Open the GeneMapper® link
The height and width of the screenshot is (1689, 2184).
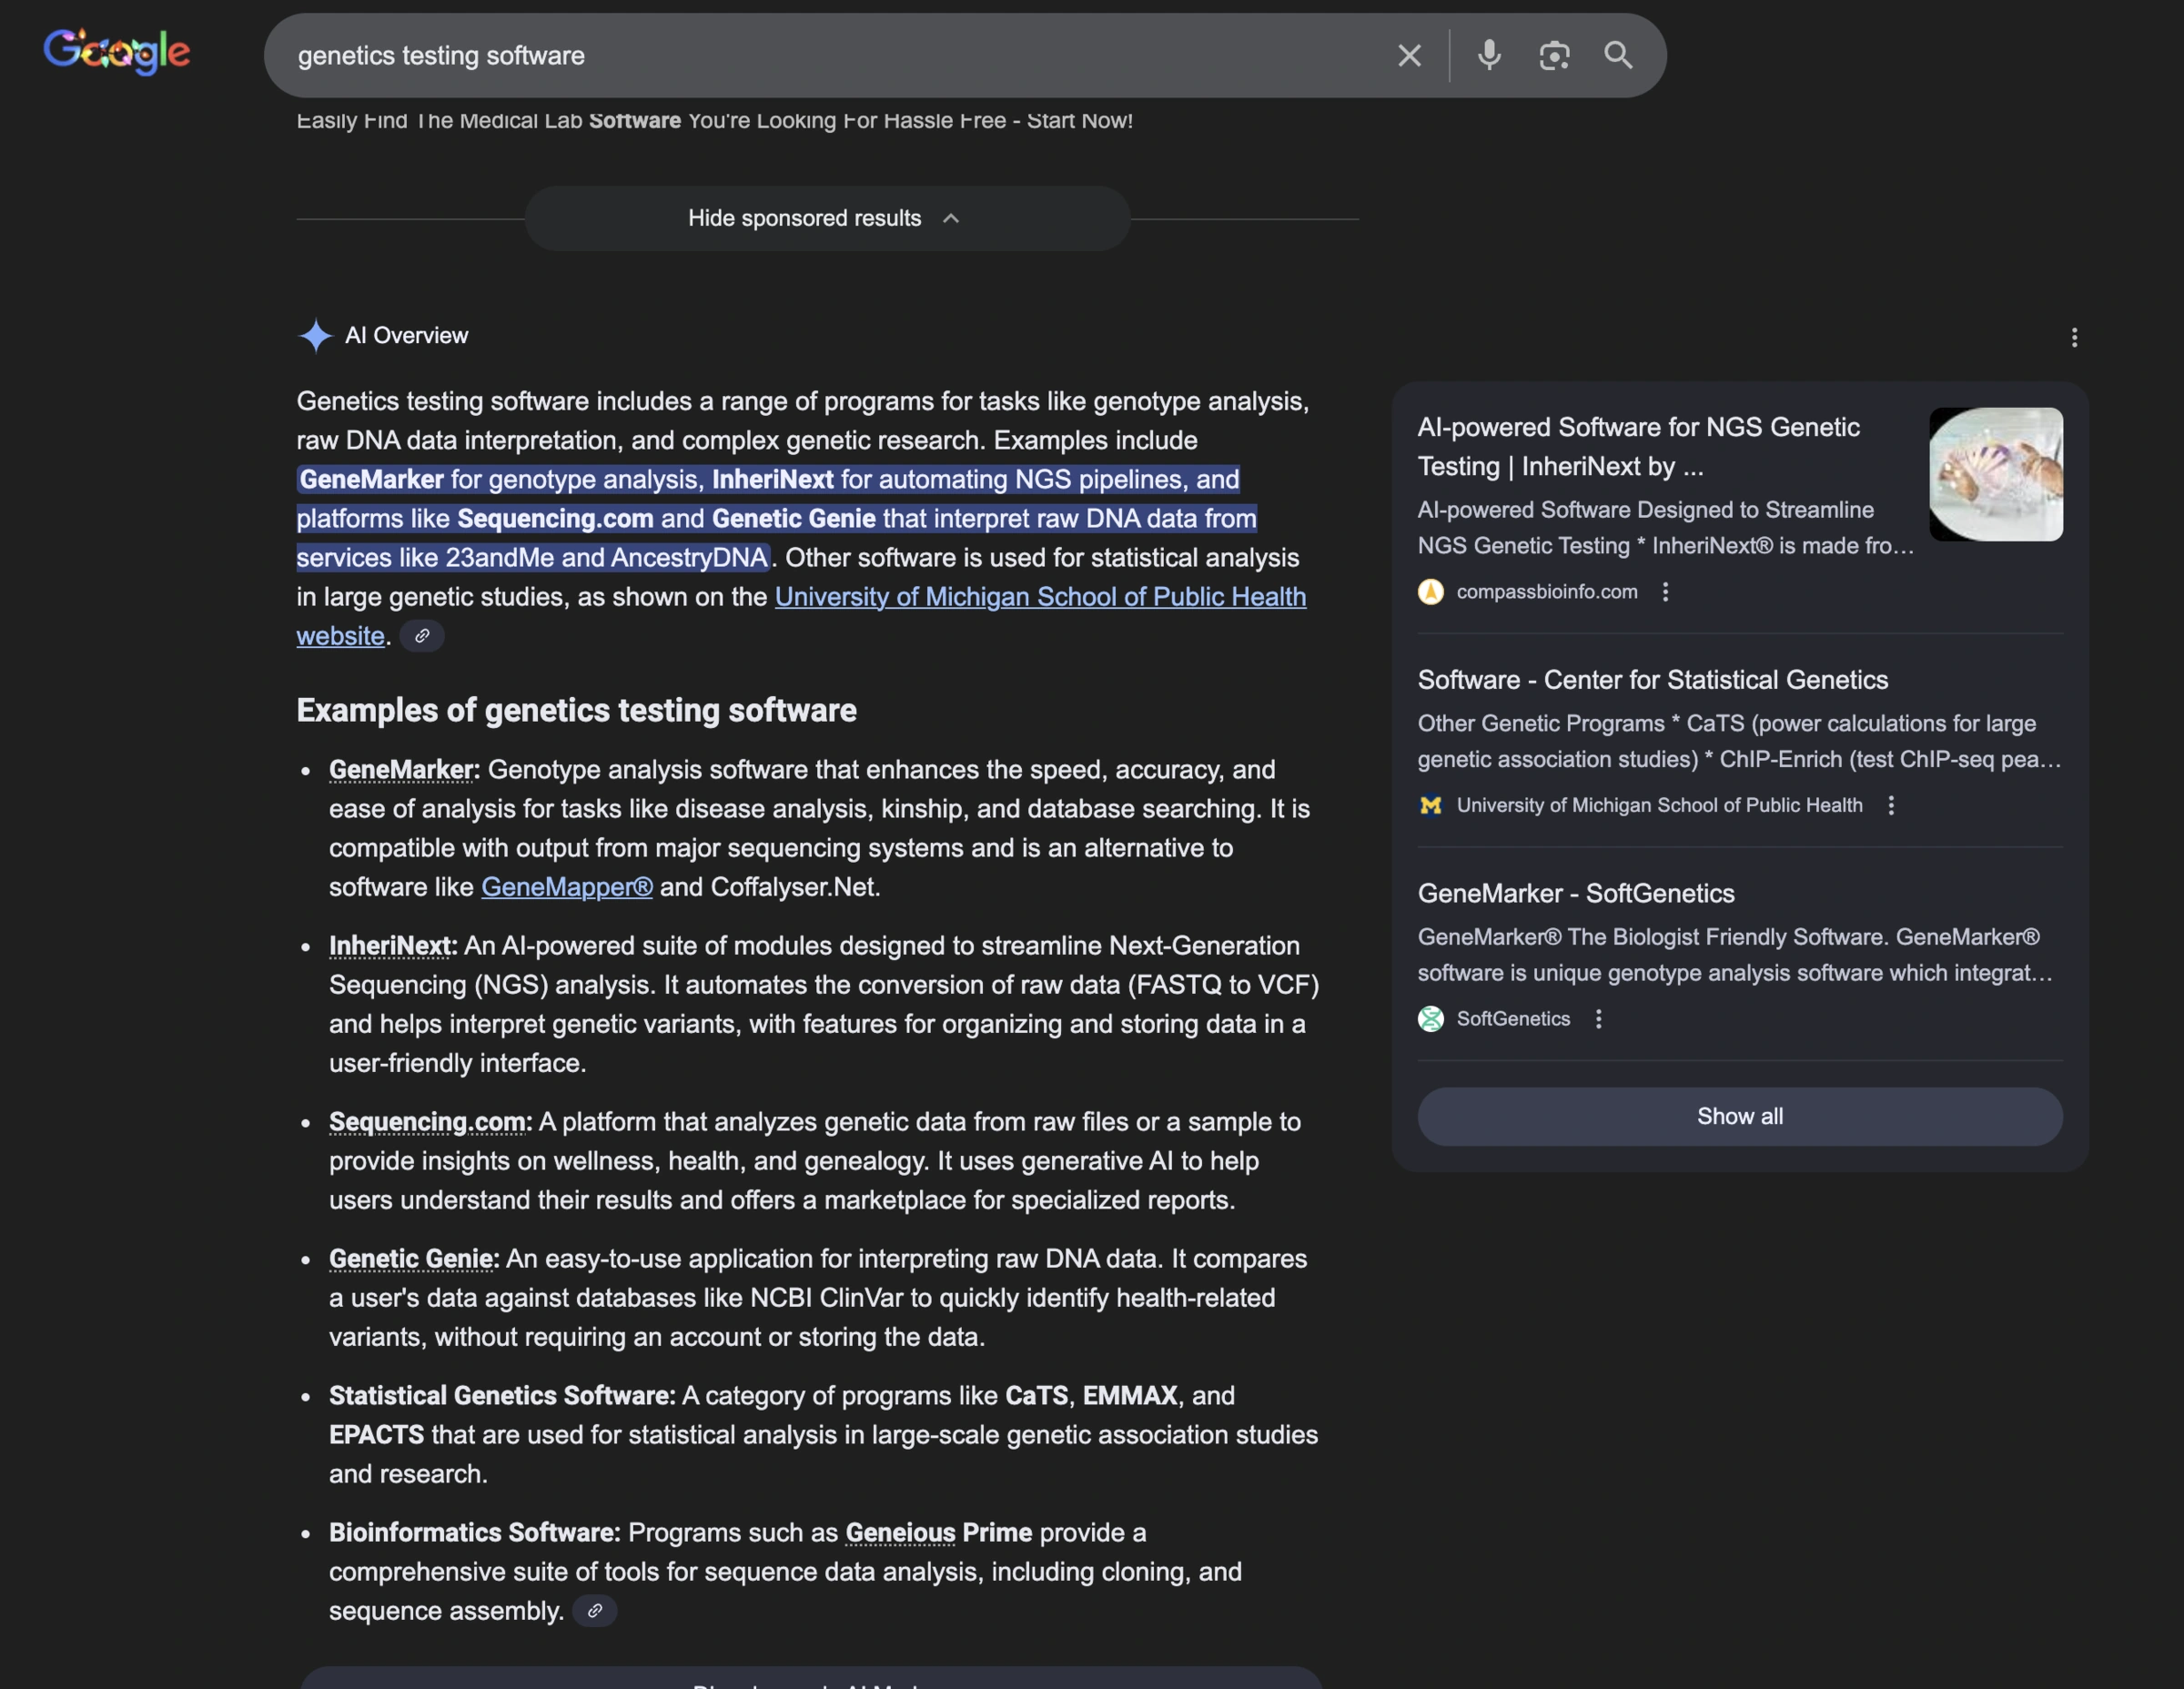pos(567,887)
